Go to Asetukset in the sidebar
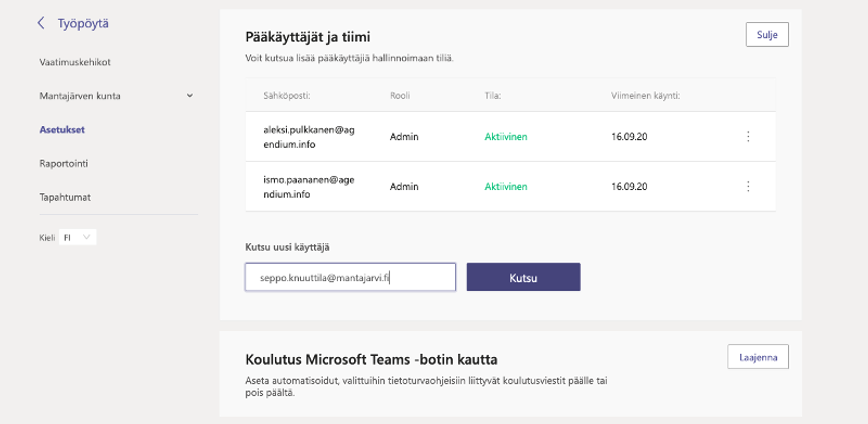The height and width of the screenshot is (424, 868). click(x=62, y=130)
